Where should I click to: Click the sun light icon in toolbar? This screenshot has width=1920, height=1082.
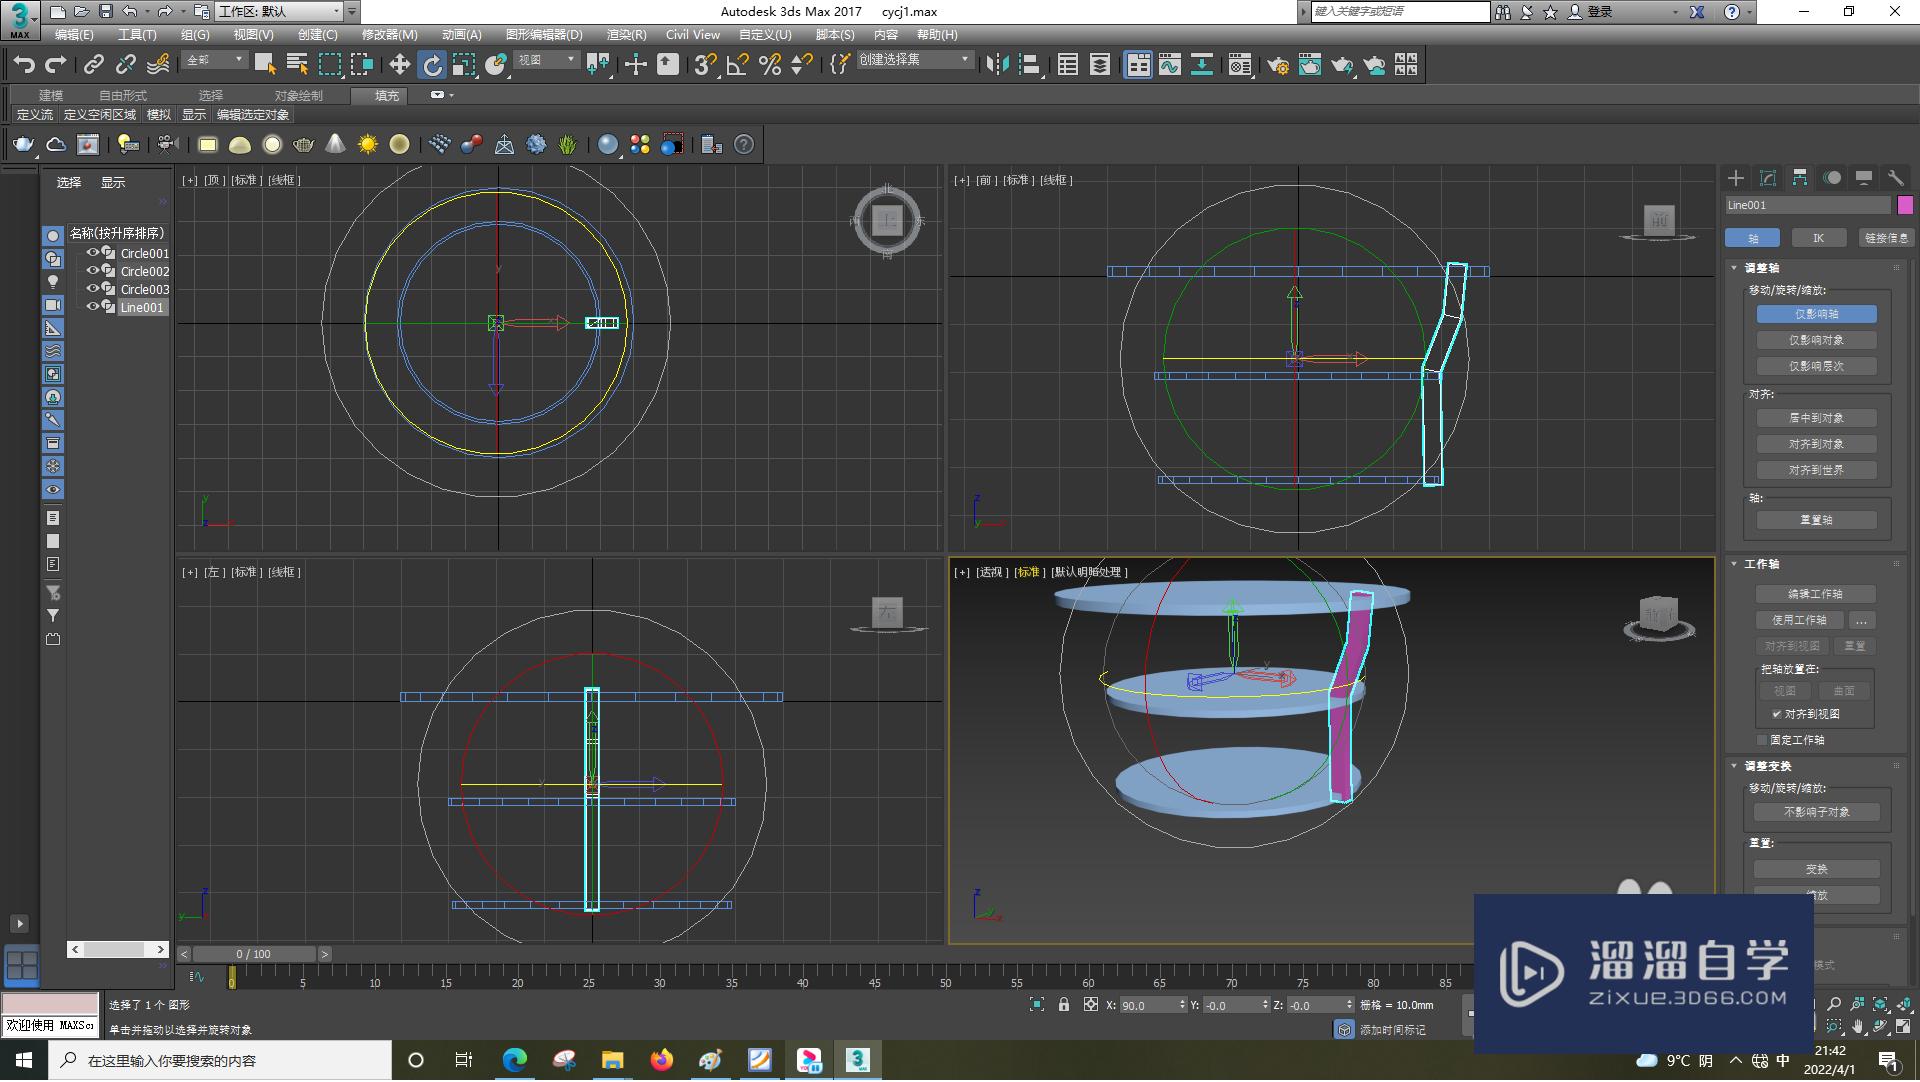click(x=368, y=145)
